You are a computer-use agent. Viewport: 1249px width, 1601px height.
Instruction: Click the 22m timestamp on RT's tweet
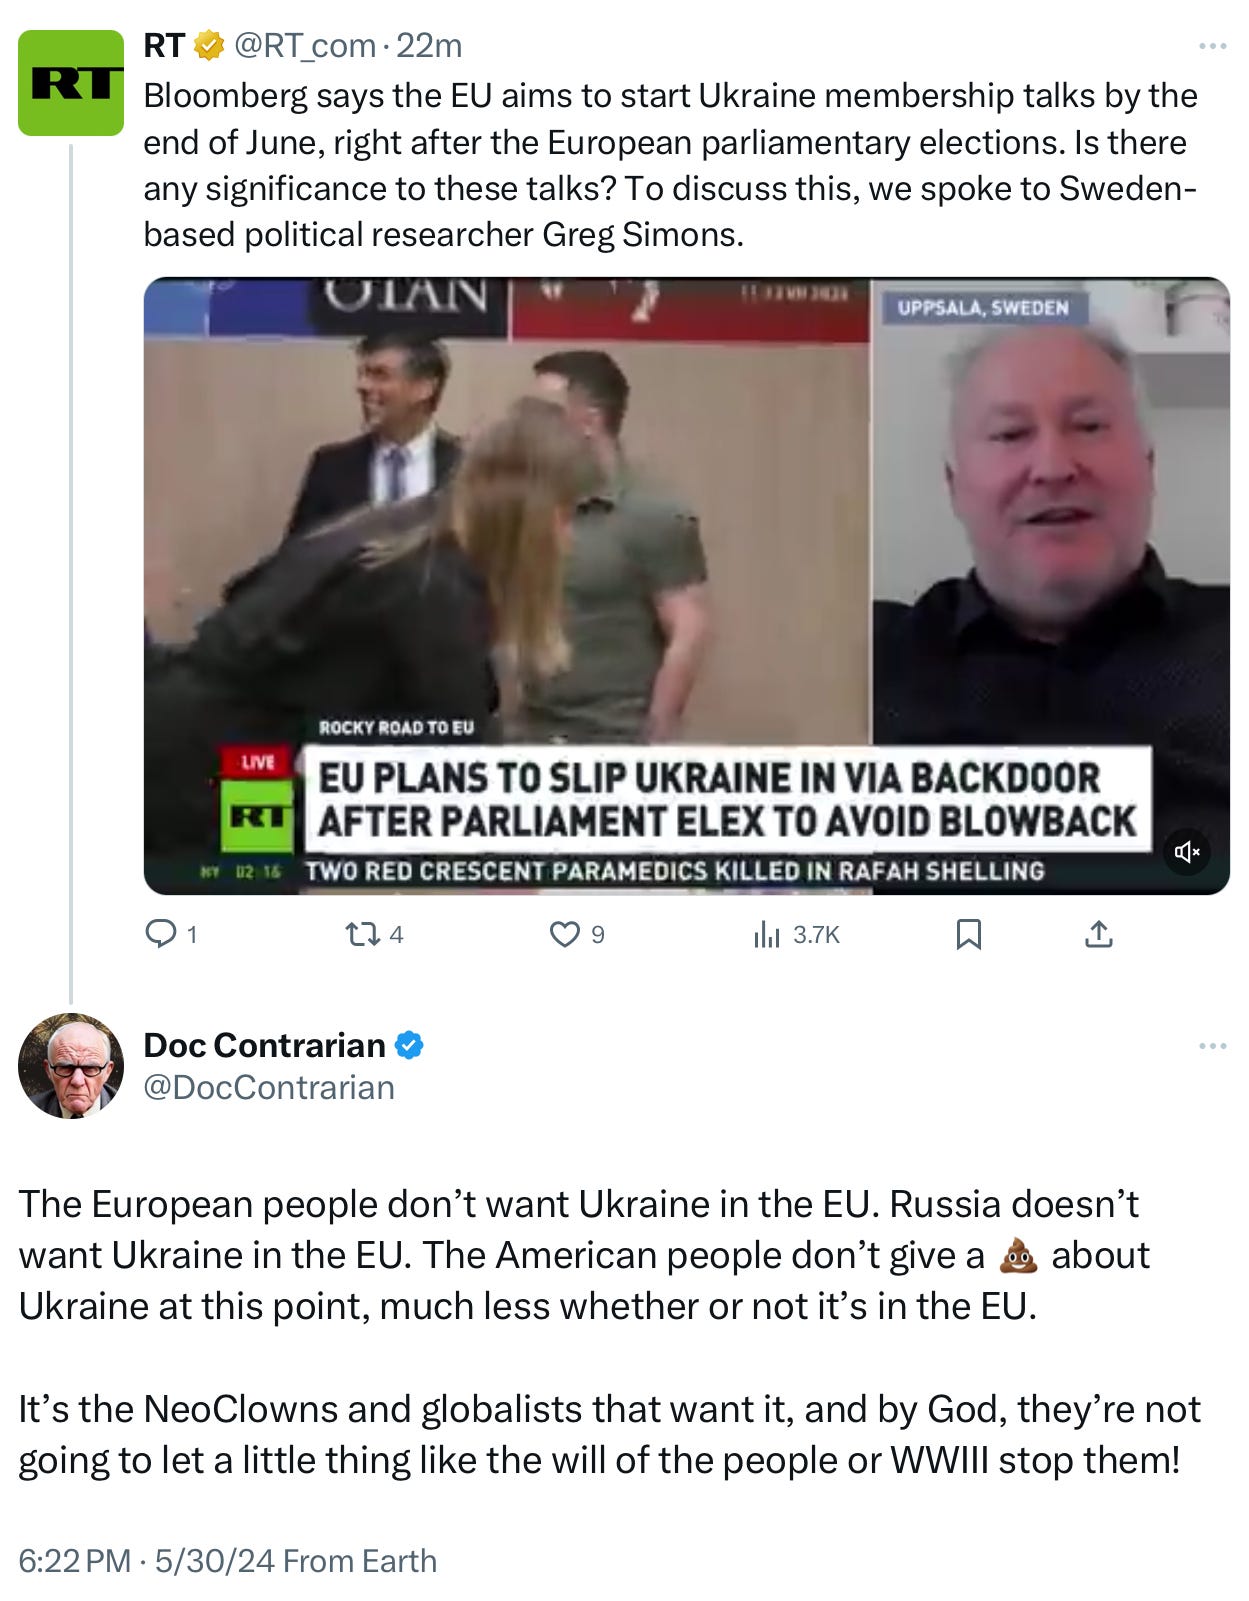[429, 45]
